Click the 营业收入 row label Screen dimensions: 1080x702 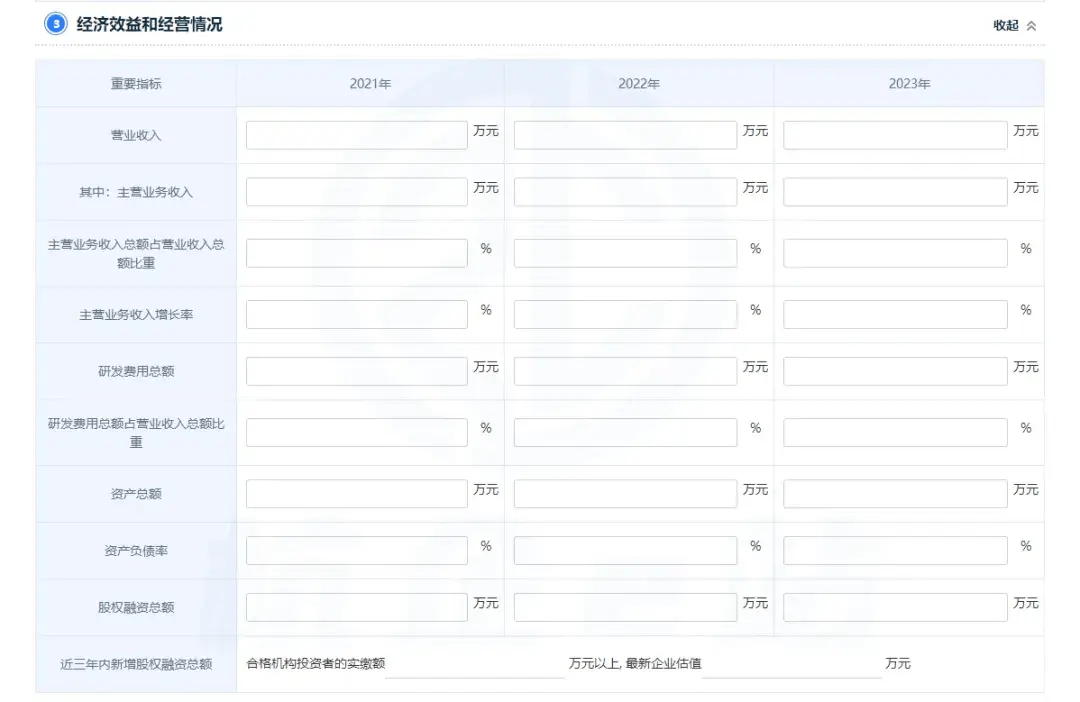[x=136, y=136]
